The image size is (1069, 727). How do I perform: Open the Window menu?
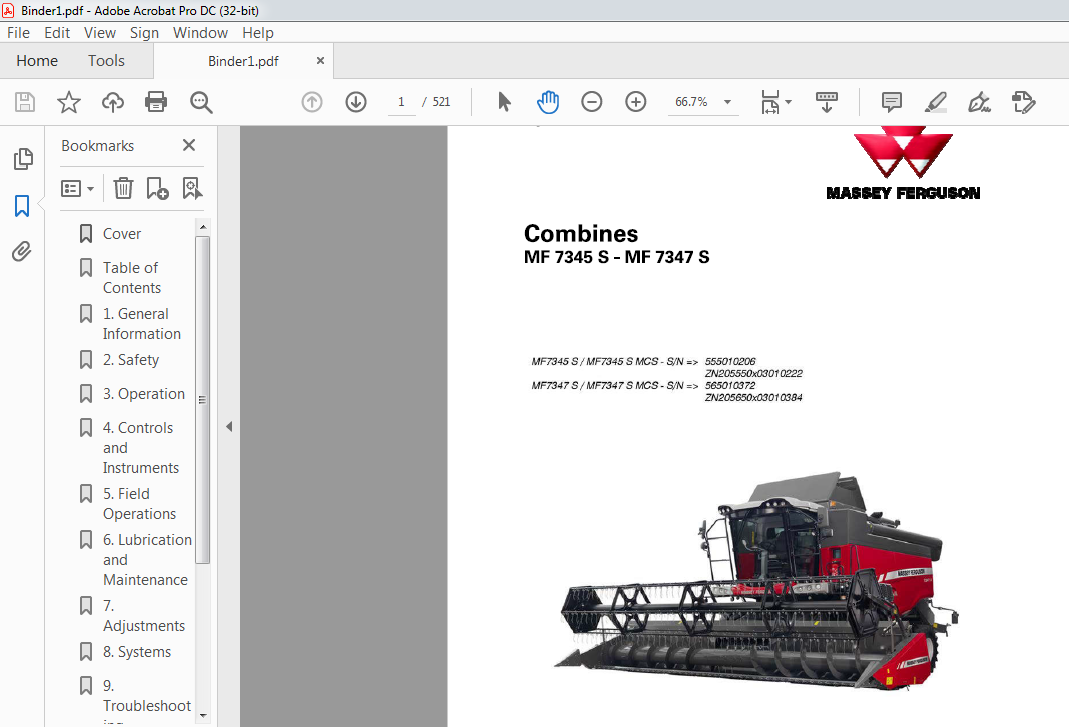(x=200, y=33)
